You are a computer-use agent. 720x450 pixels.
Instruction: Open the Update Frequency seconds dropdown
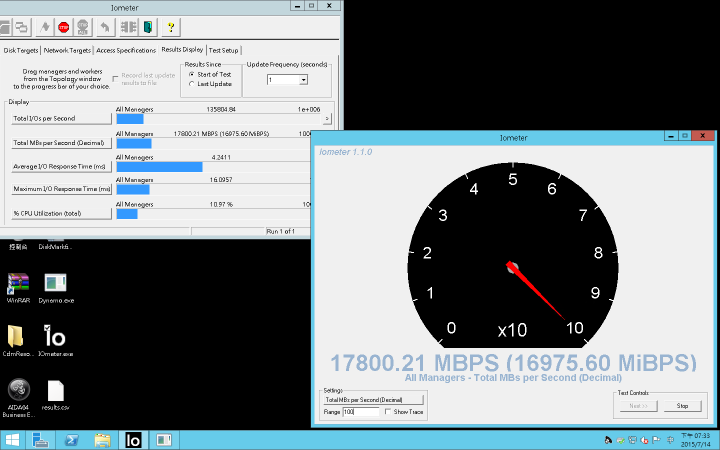pos(303,80)
